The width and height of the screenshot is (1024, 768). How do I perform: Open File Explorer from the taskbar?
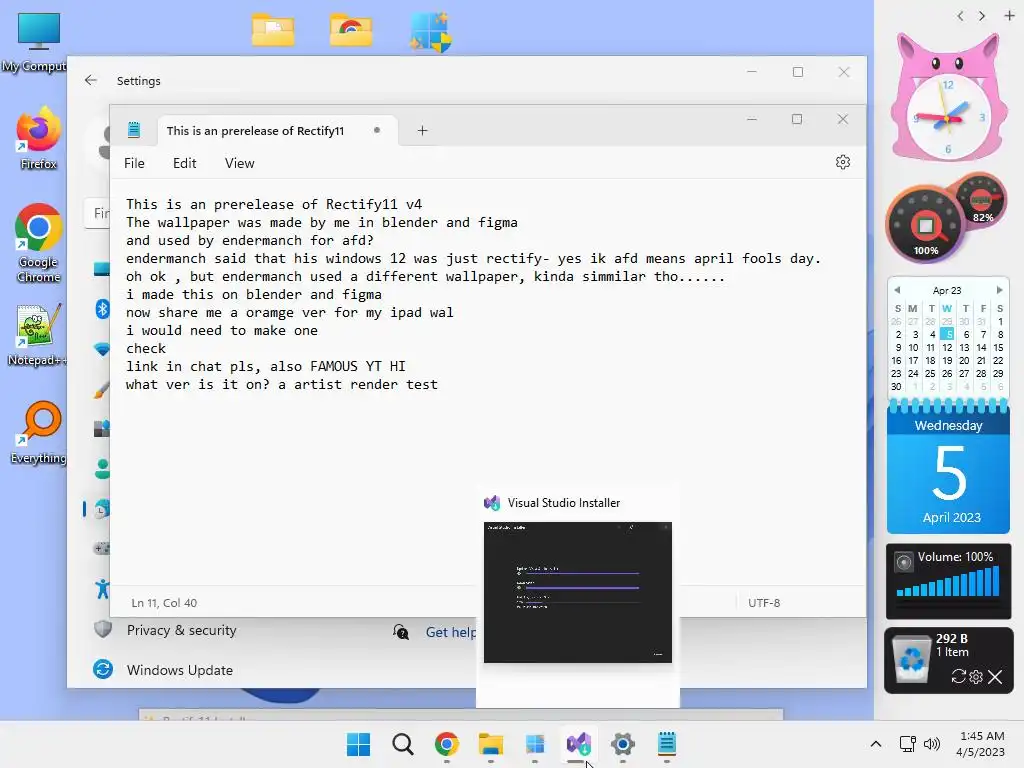click(x=490, y=744)
